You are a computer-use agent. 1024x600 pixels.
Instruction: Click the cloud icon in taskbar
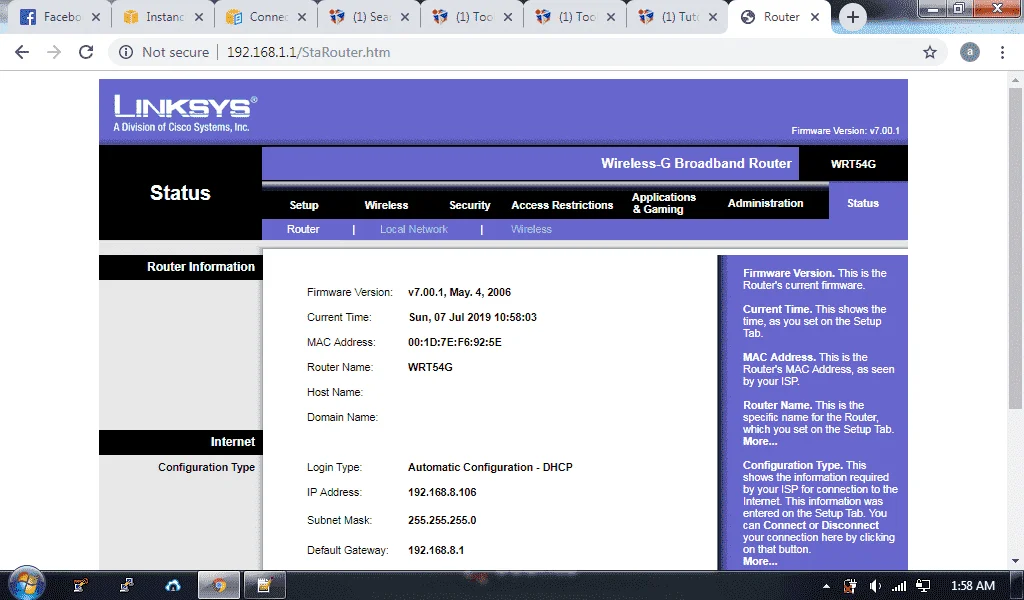tap(173, 586)
